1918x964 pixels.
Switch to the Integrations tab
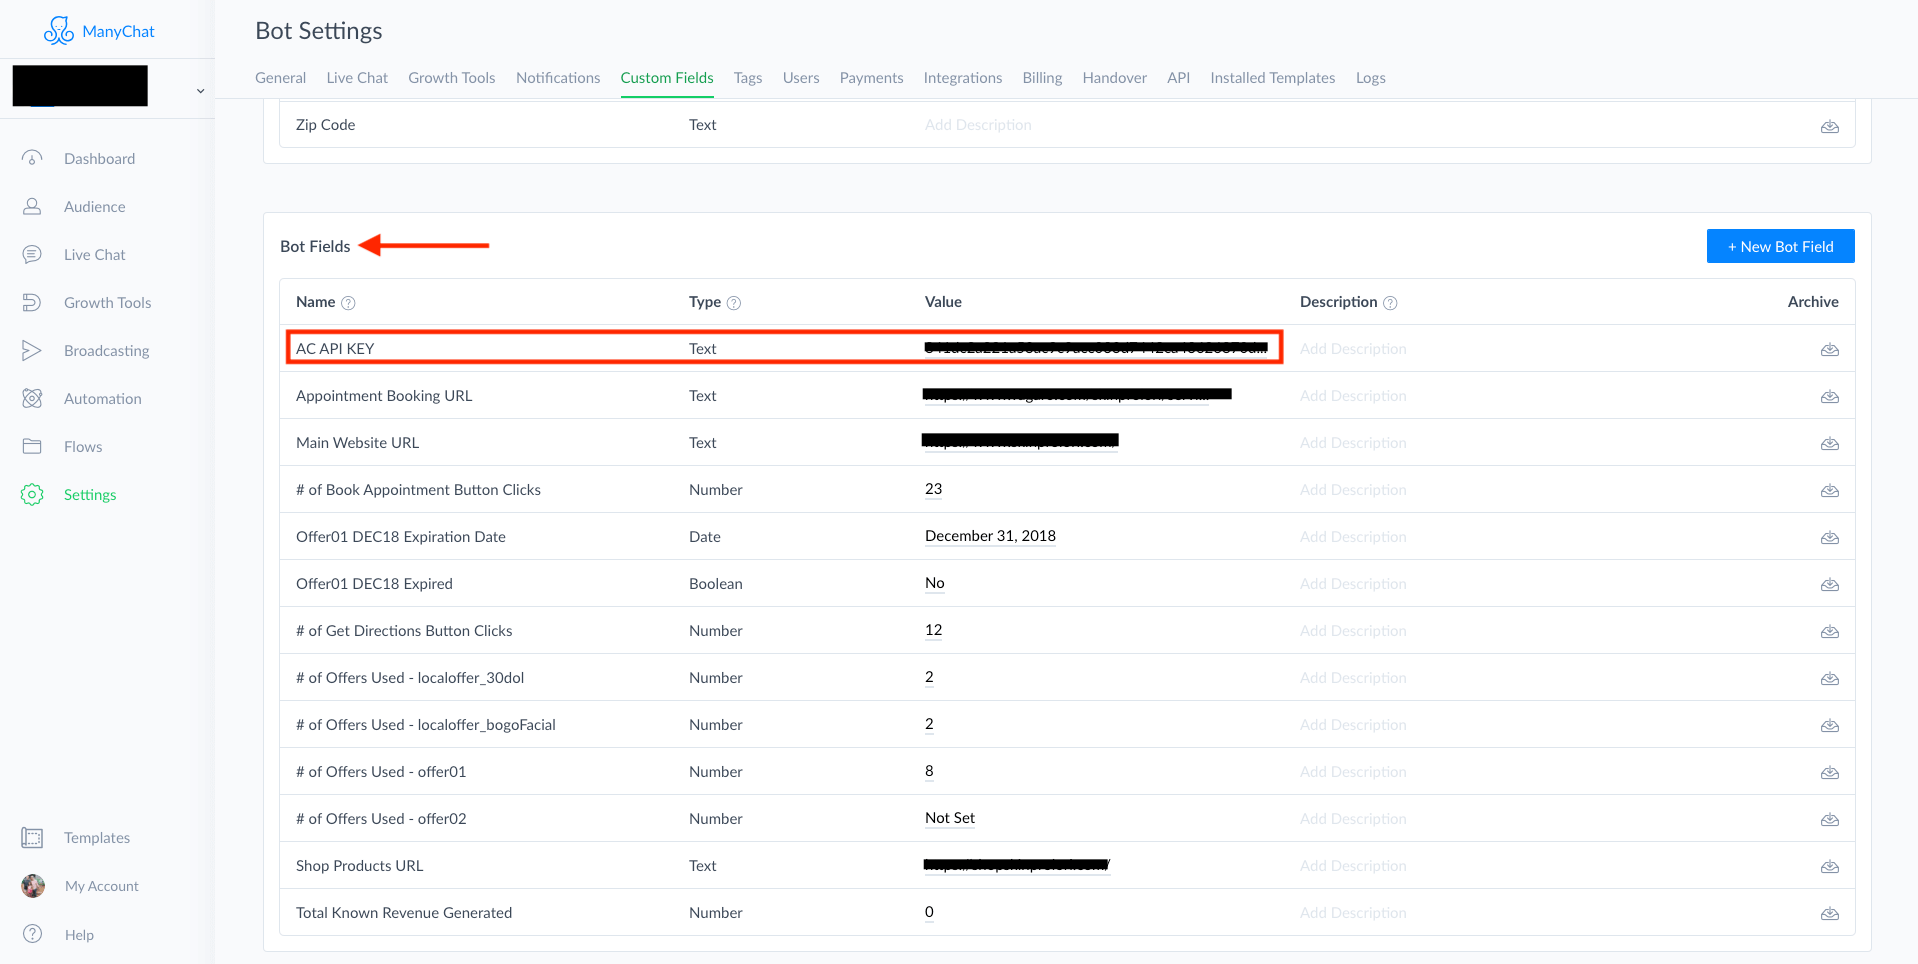click(962, 77)
